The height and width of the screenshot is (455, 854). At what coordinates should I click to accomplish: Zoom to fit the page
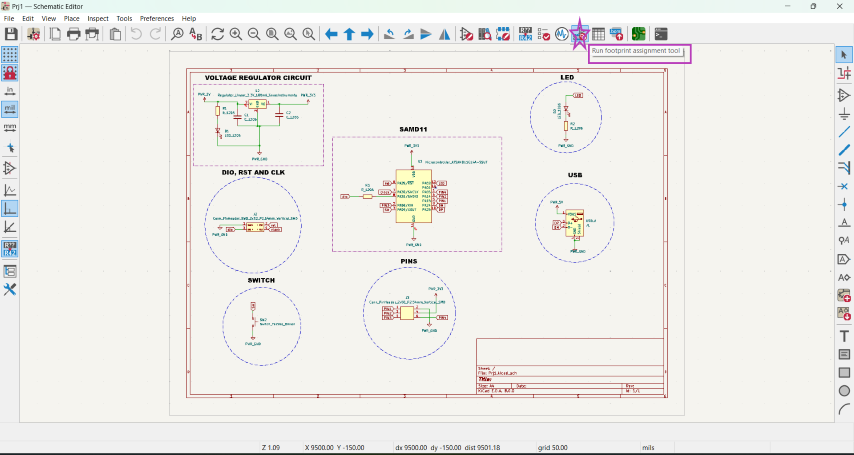point(272,34)
